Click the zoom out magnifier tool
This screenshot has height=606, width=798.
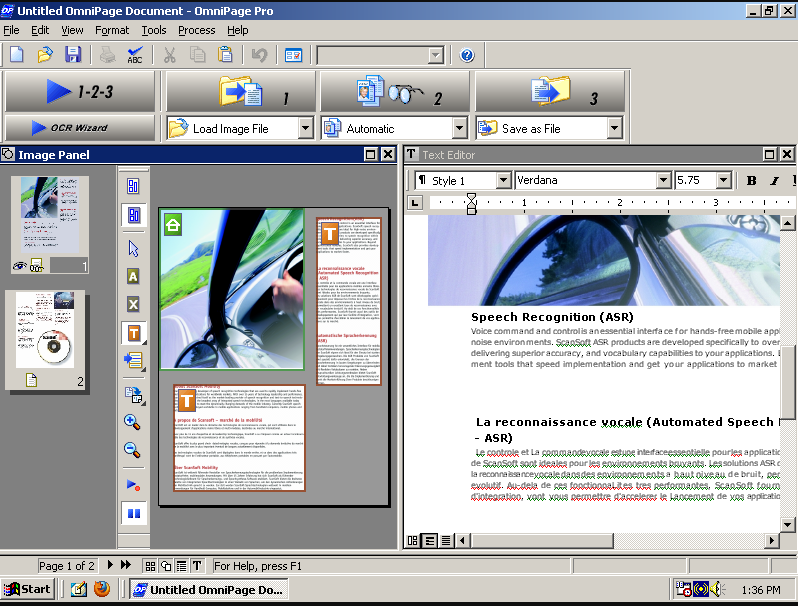pos(132,449)
